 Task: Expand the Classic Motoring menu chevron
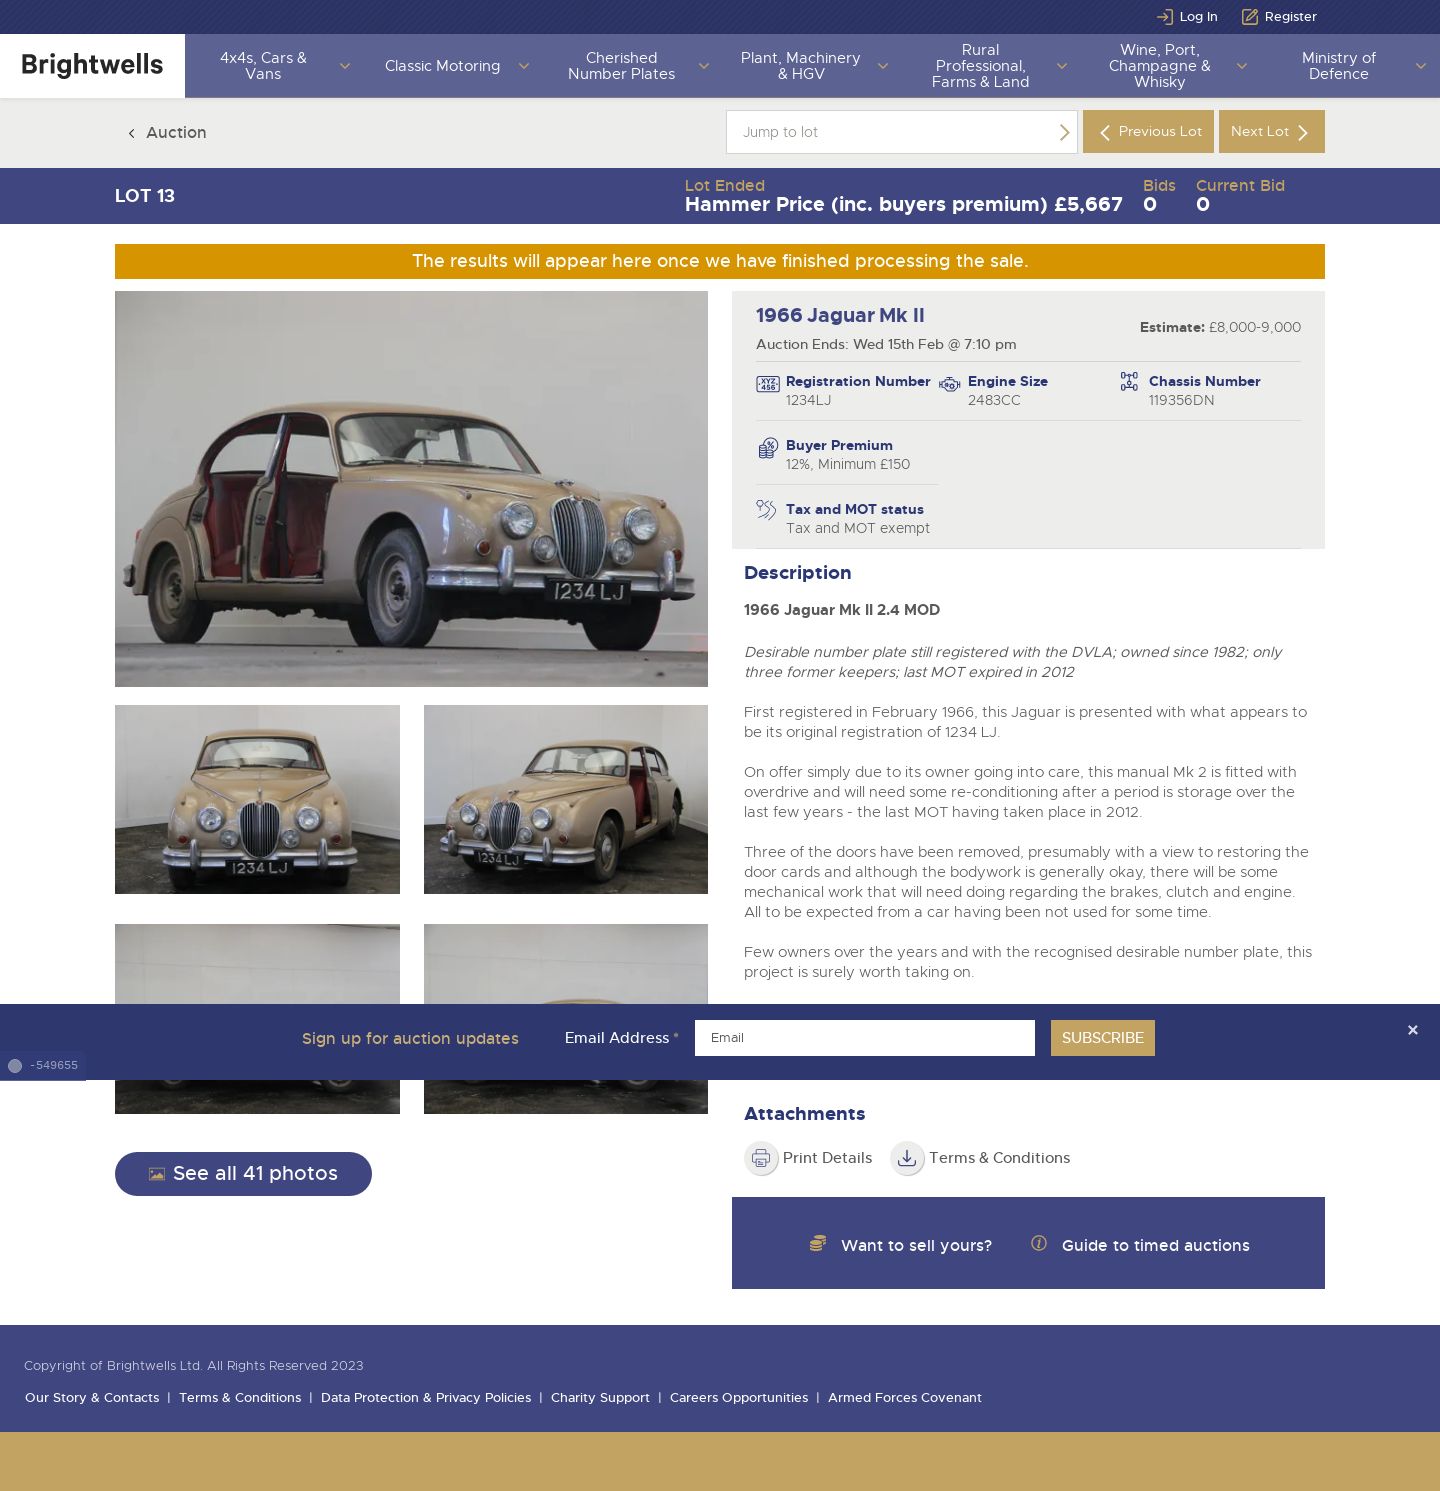pos(523,66)
